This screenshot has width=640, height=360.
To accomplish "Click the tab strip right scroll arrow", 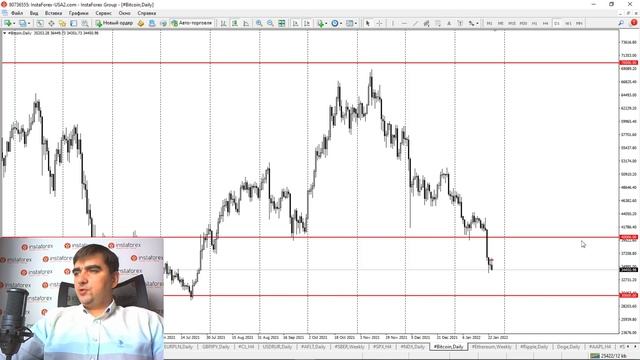I will (636, 347).
